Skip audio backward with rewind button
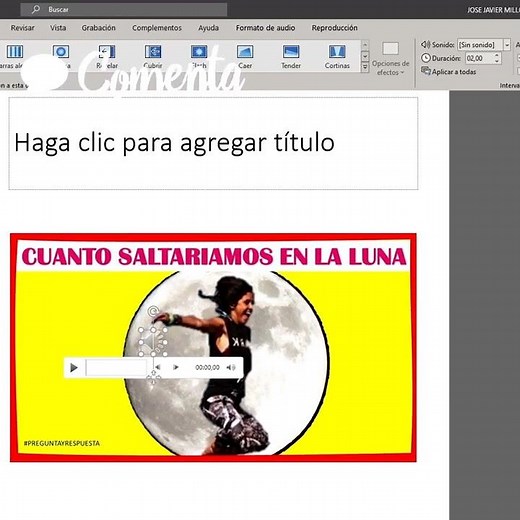The height and width of the screenshot is (520, 520). (157, 367)
